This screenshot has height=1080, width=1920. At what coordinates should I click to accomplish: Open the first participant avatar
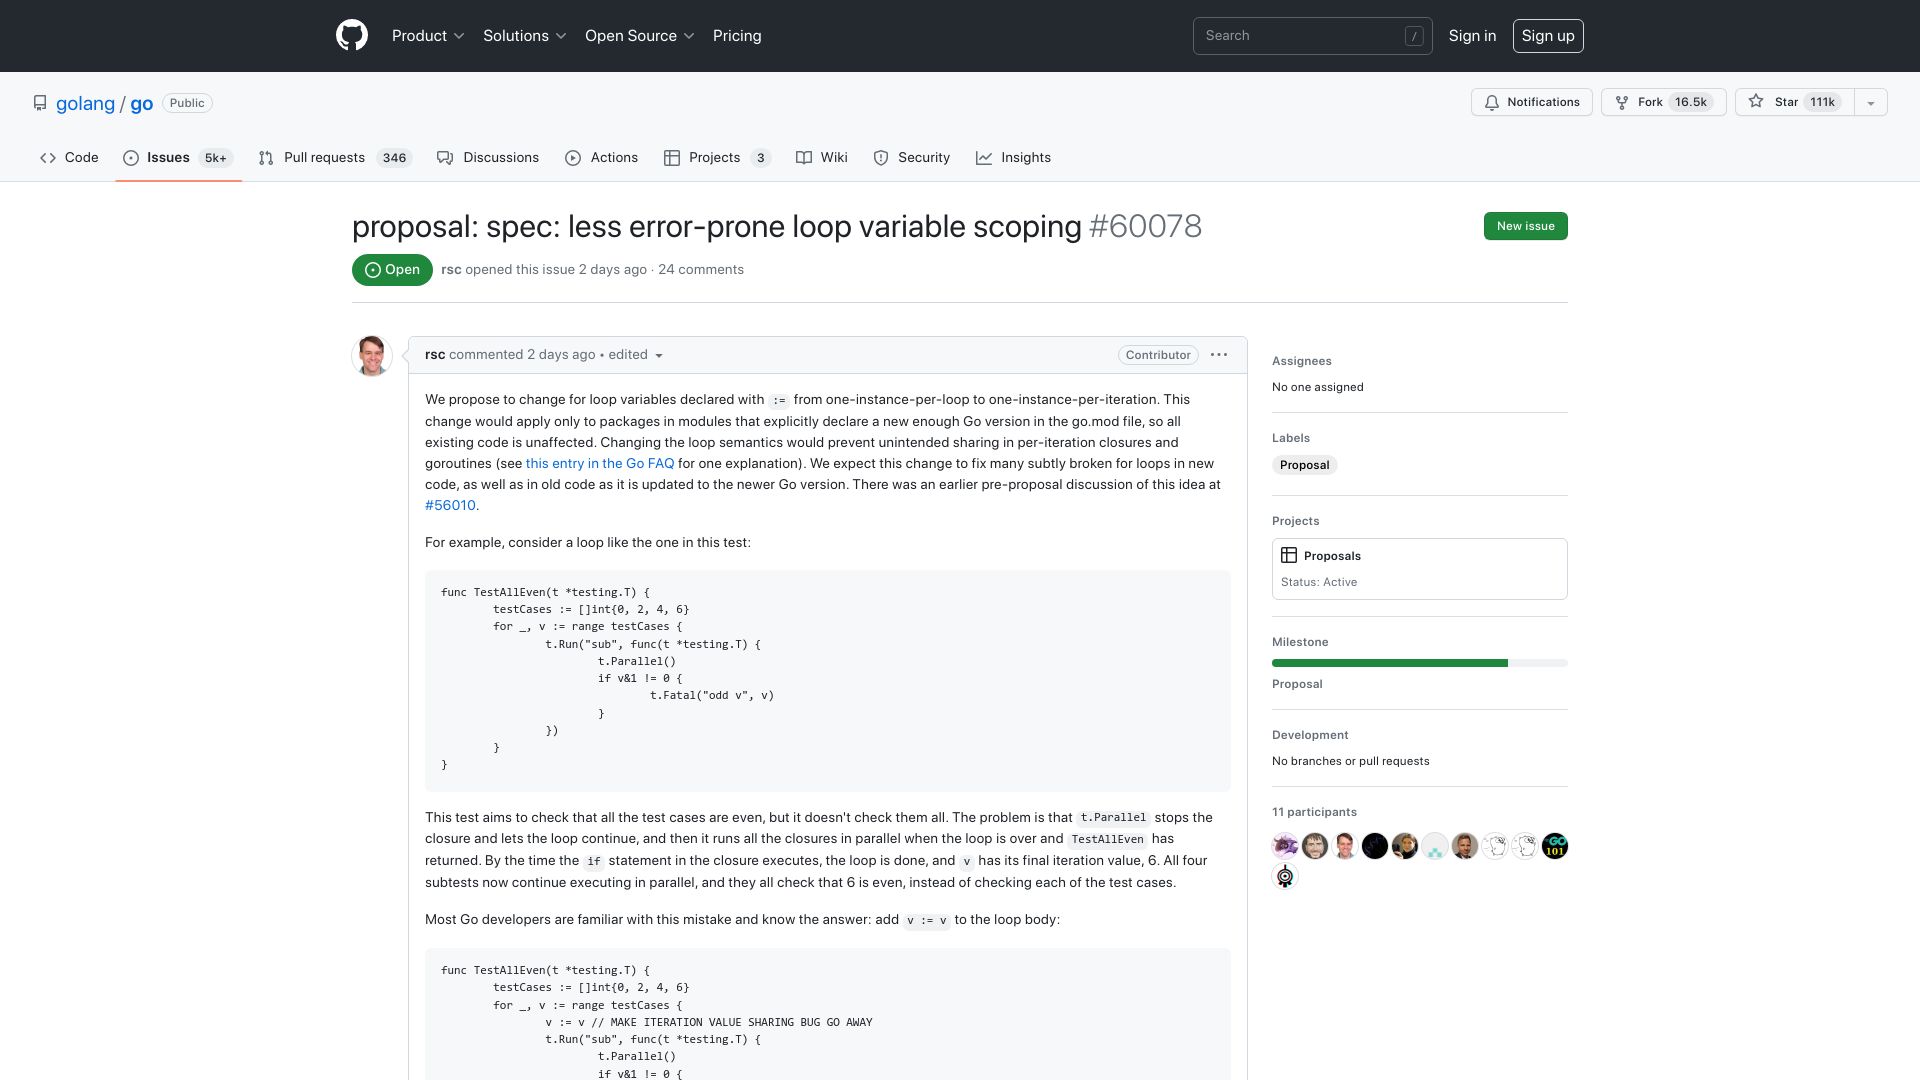pyautogui.click(x=1285, y=846)
